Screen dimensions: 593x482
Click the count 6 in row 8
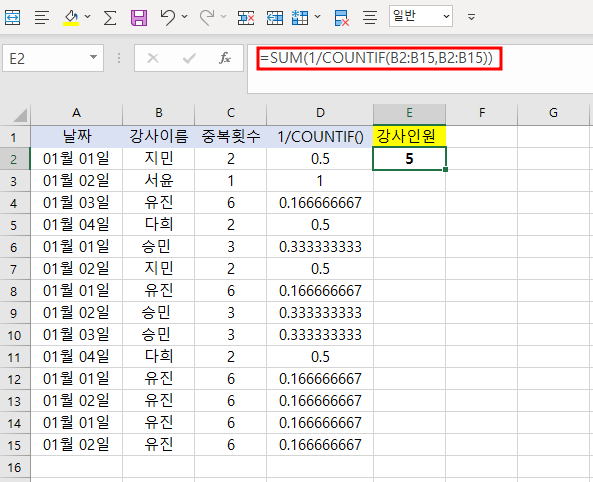click(230, 291)
